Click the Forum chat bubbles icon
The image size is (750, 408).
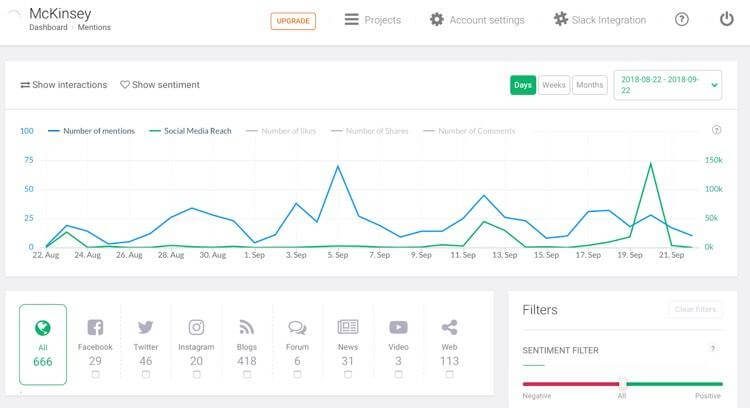point(297,328)
